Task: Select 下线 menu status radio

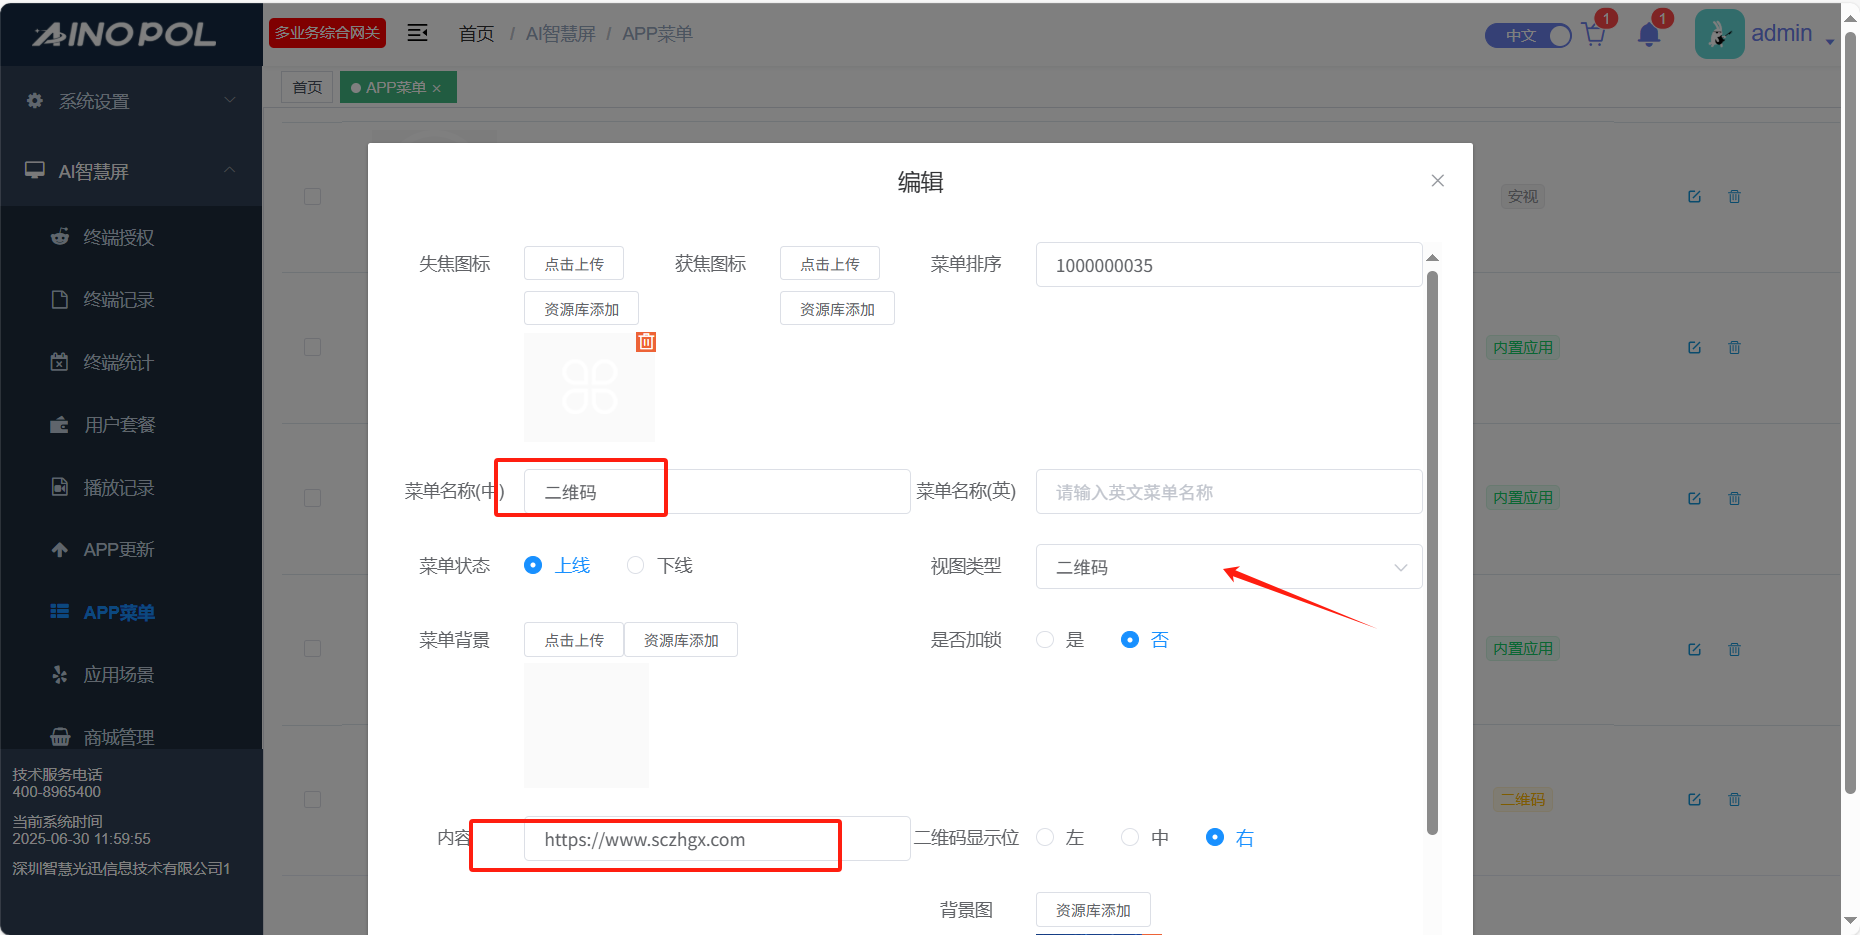Action: [635, 566]
